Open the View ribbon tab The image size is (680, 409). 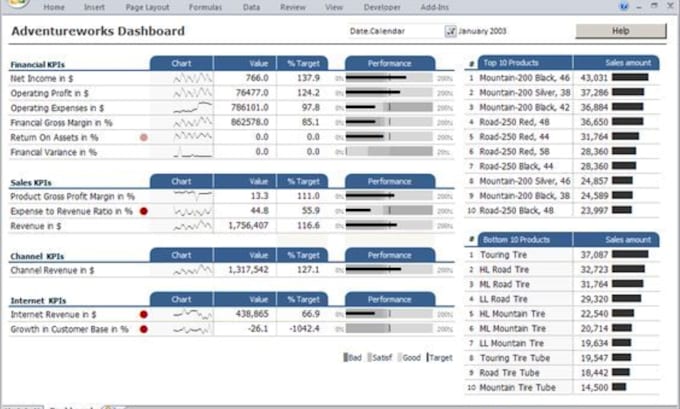point(334,7)
